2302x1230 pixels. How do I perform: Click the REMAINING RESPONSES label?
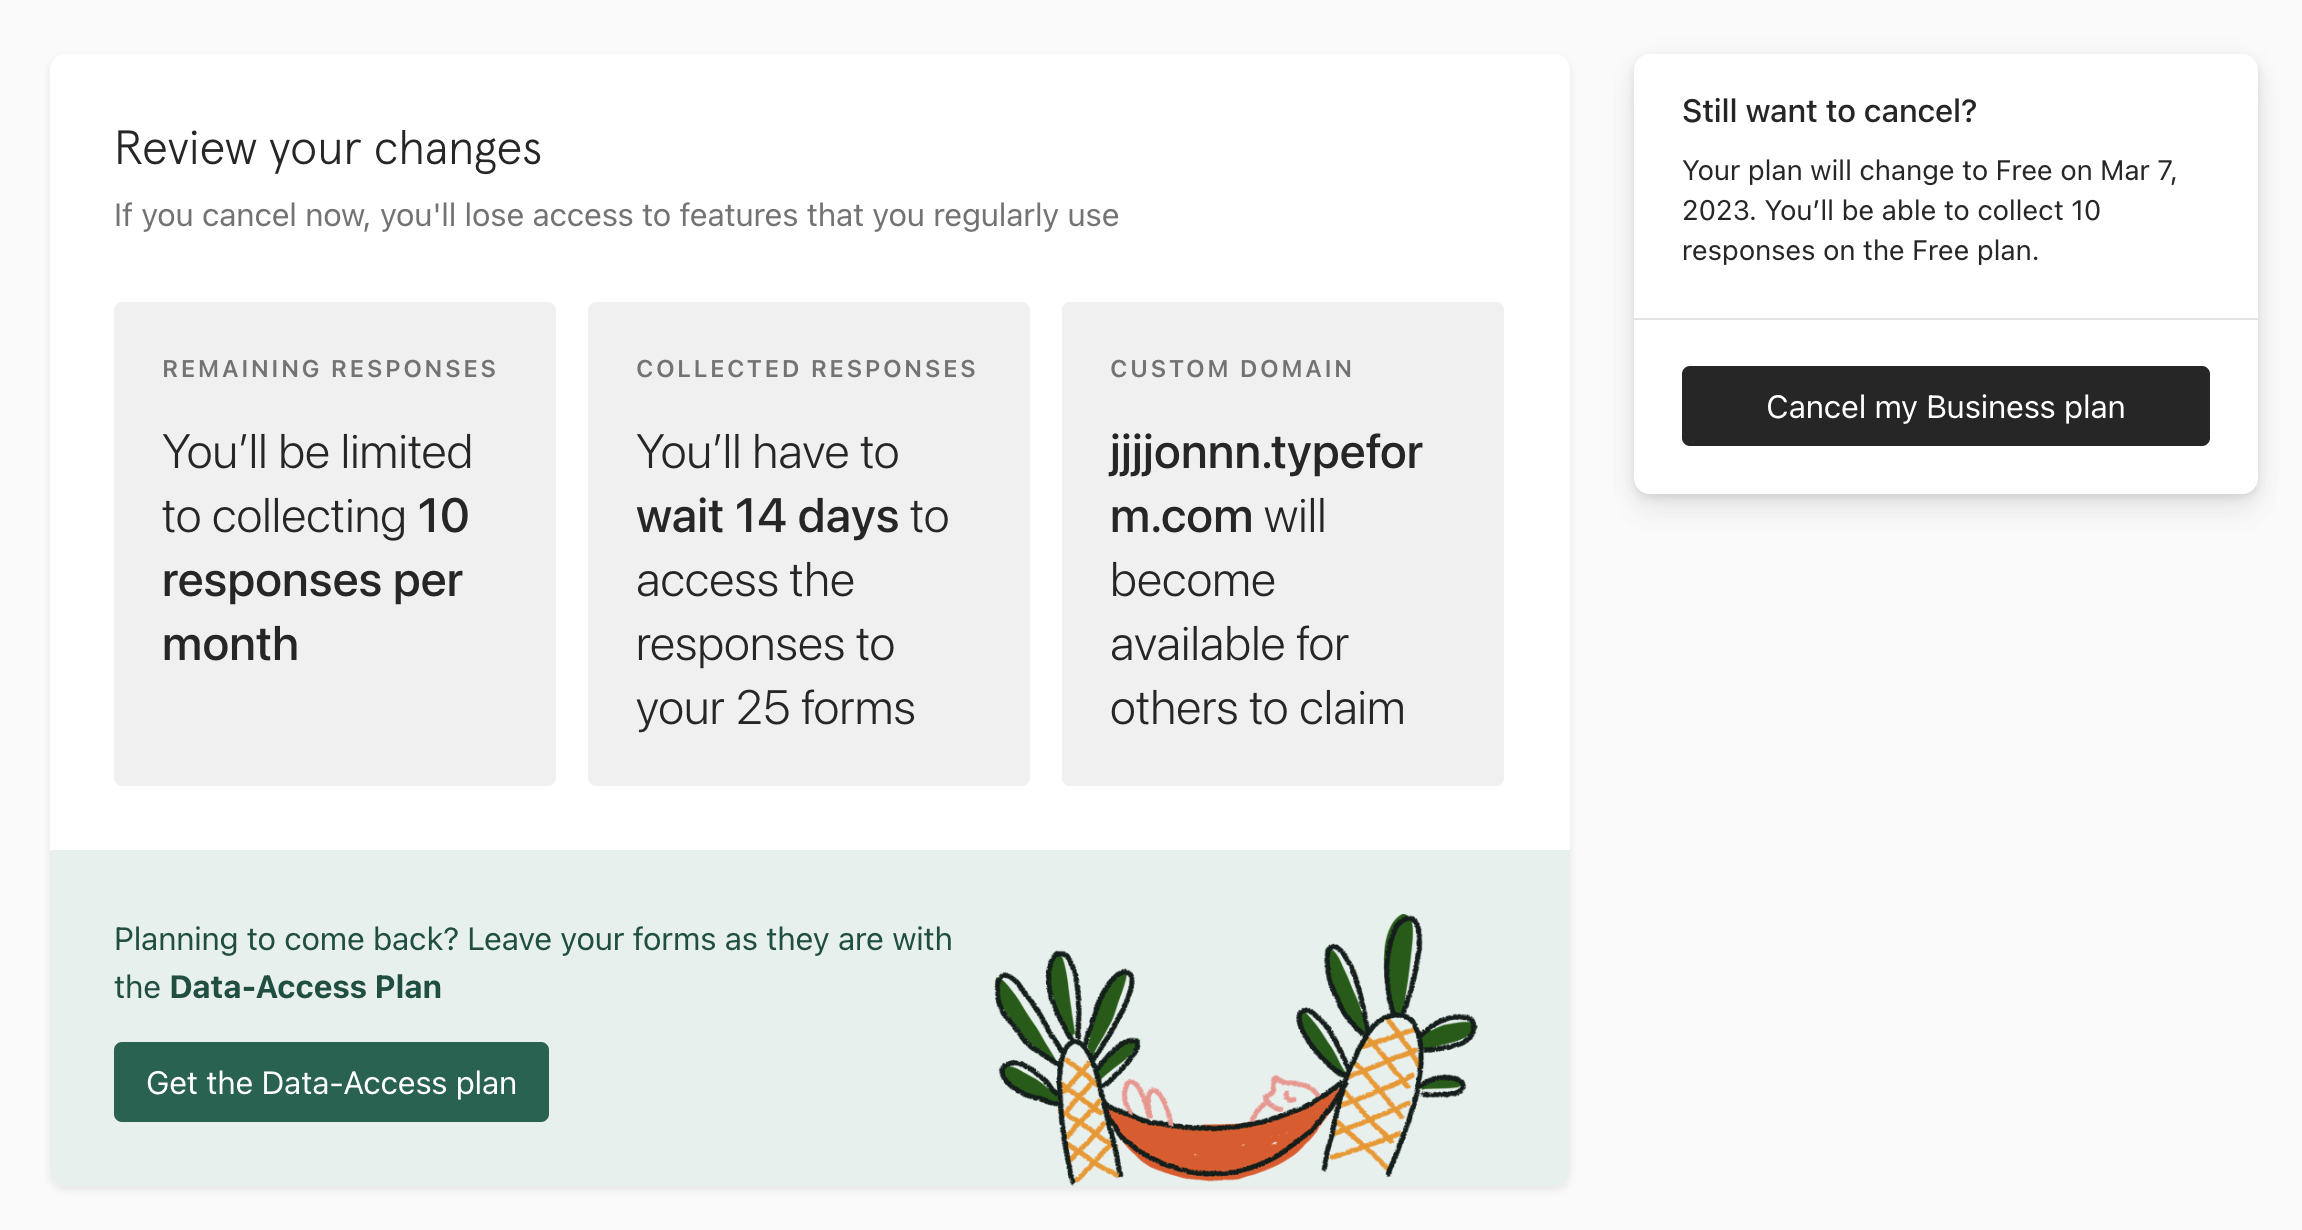click(x=330, y=369)
